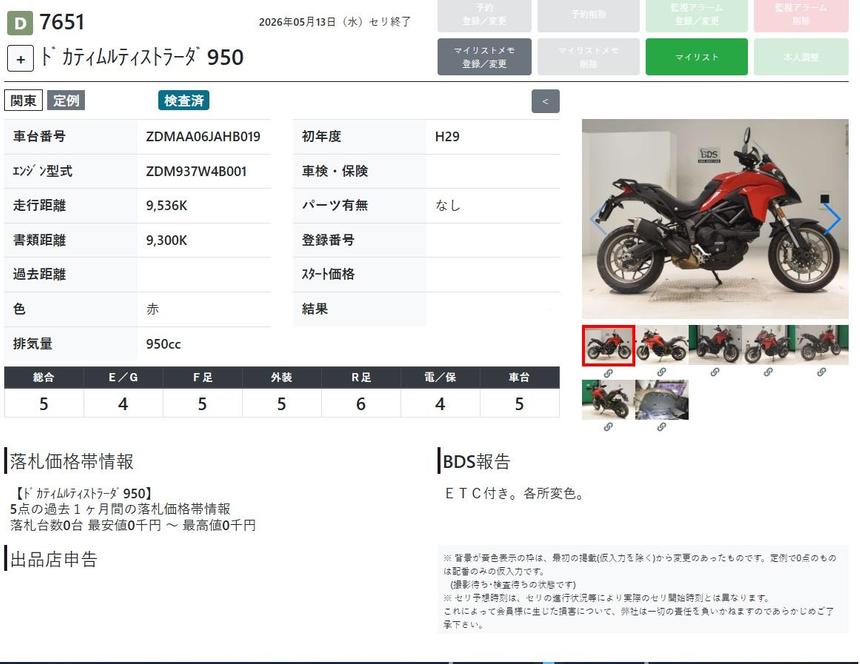This screenshot has height=664, width=860.
Task: Click the 車台 score header
Action: click(x=519, y=378)
